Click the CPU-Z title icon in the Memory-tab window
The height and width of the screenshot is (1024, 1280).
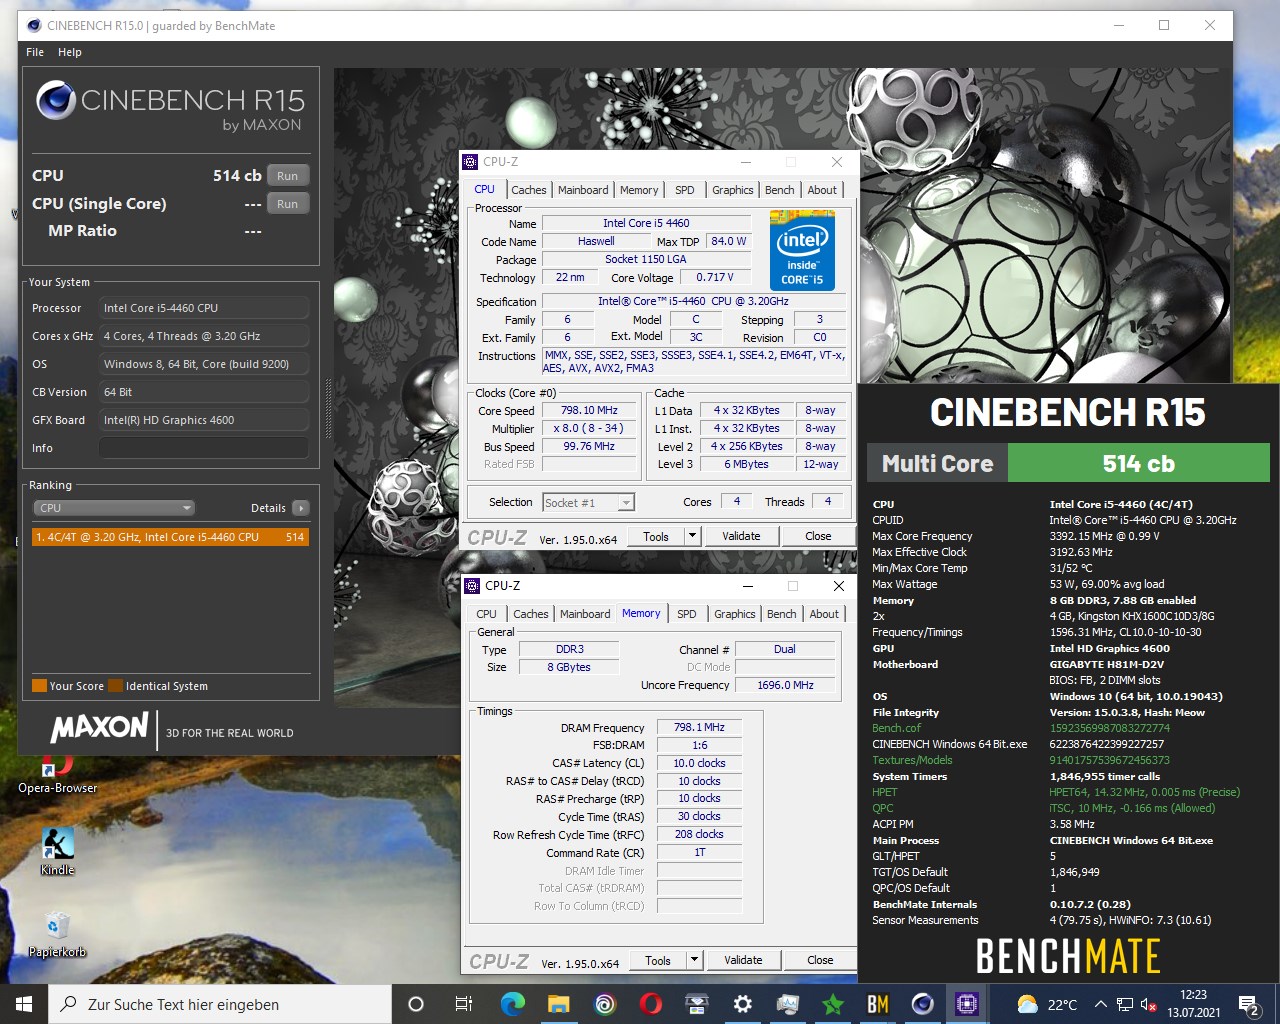473,586
